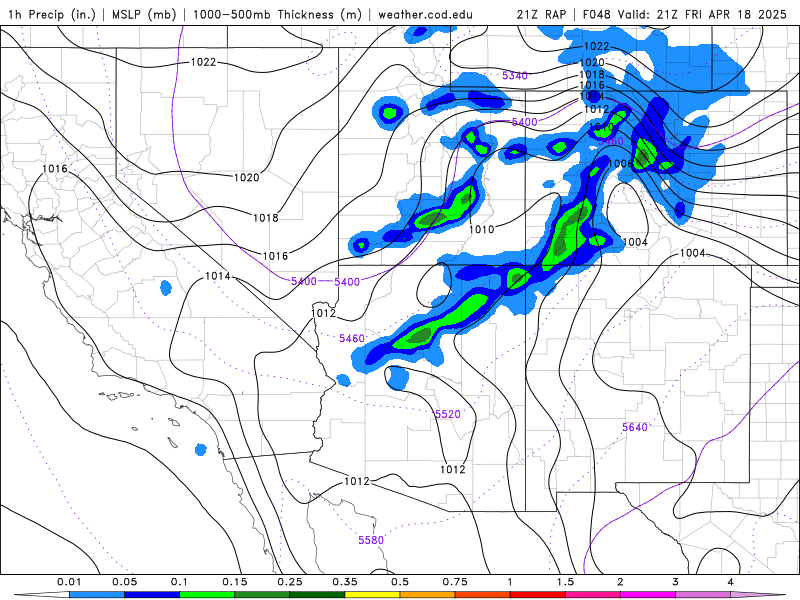Select '1000-500mb Thickness (m)' header text
800x600 pixels.
tap(277, 14)
